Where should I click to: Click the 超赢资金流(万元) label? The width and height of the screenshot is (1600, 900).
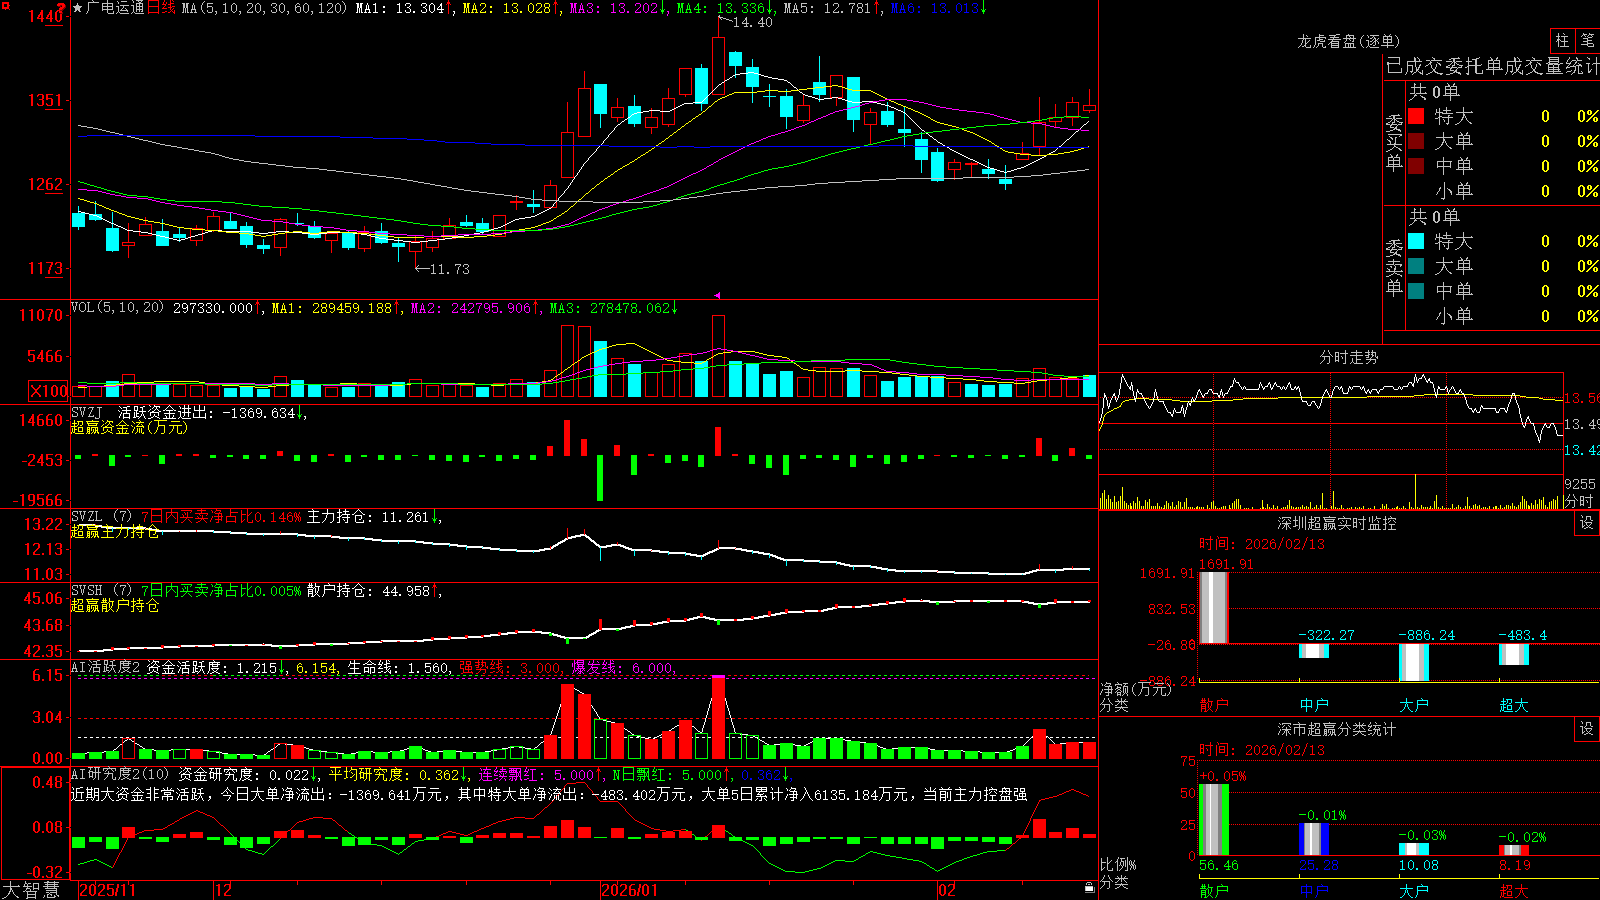click(129, 427)
